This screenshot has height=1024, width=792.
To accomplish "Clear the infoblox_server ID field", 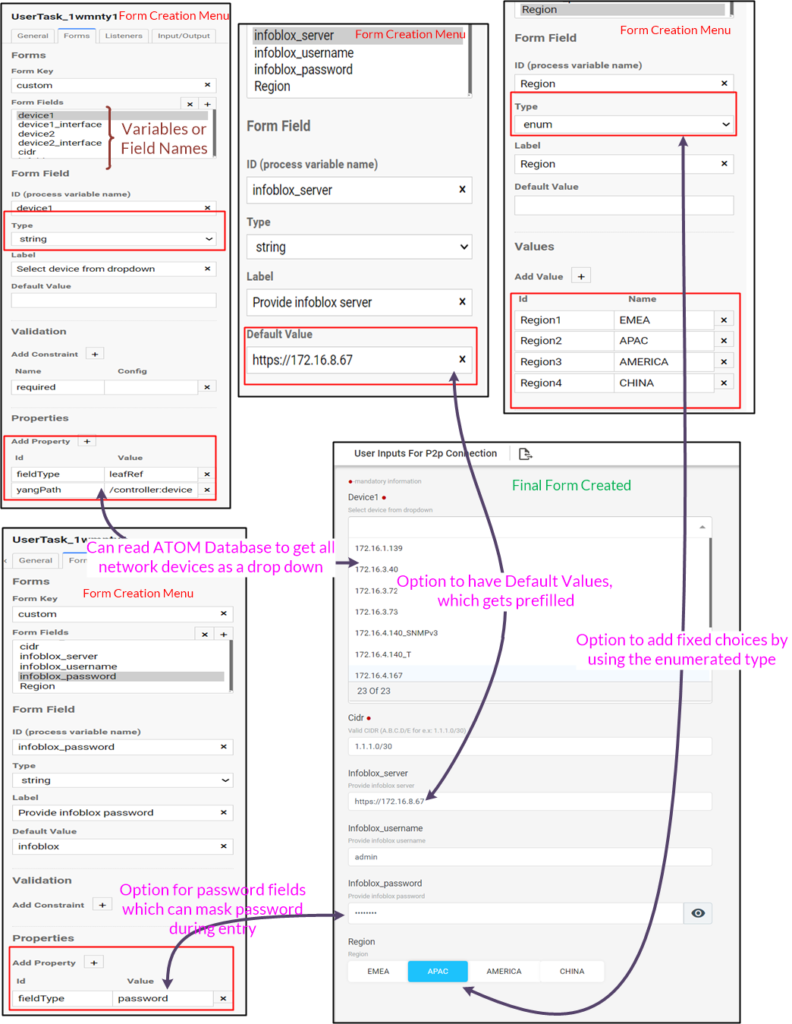I will (462, 189).
